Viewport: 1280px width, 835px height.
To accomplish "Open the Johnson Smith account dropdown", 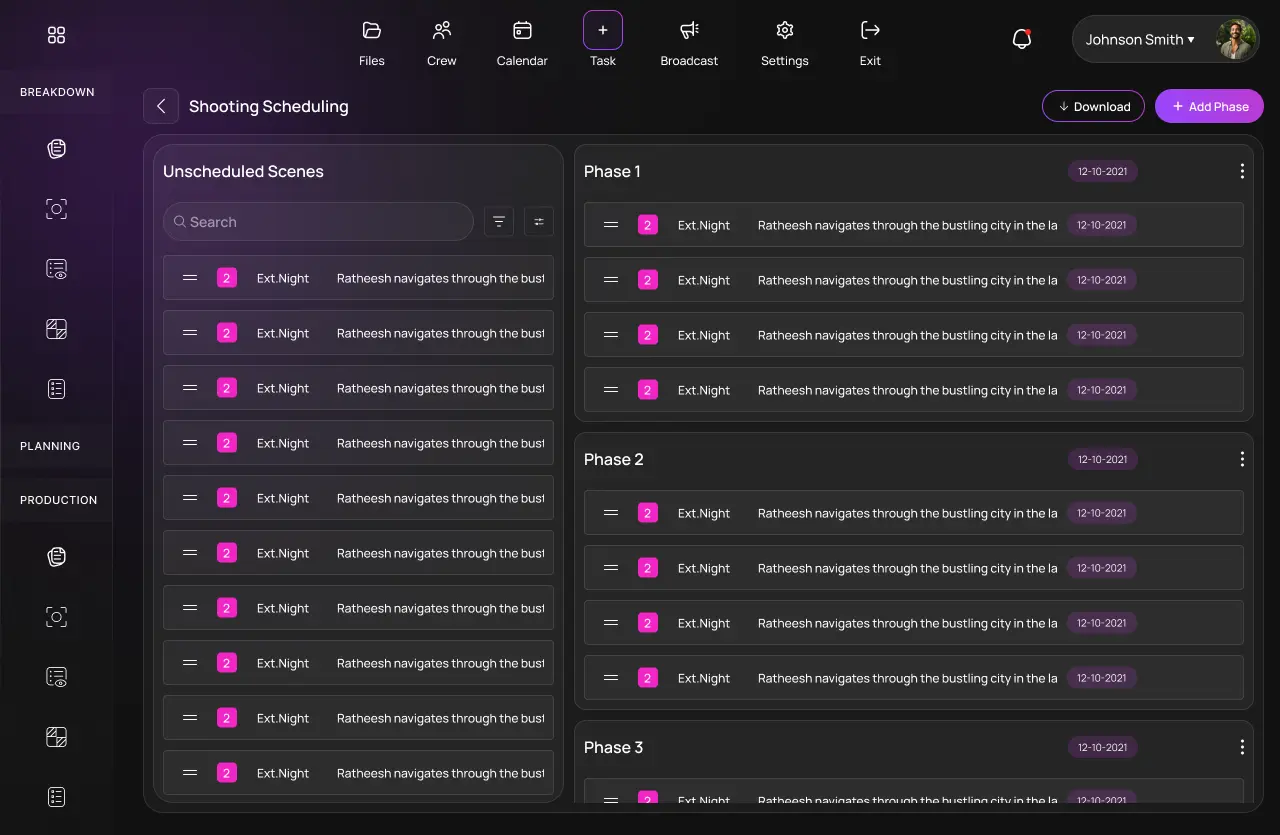I will click(x=1139, y=39).
